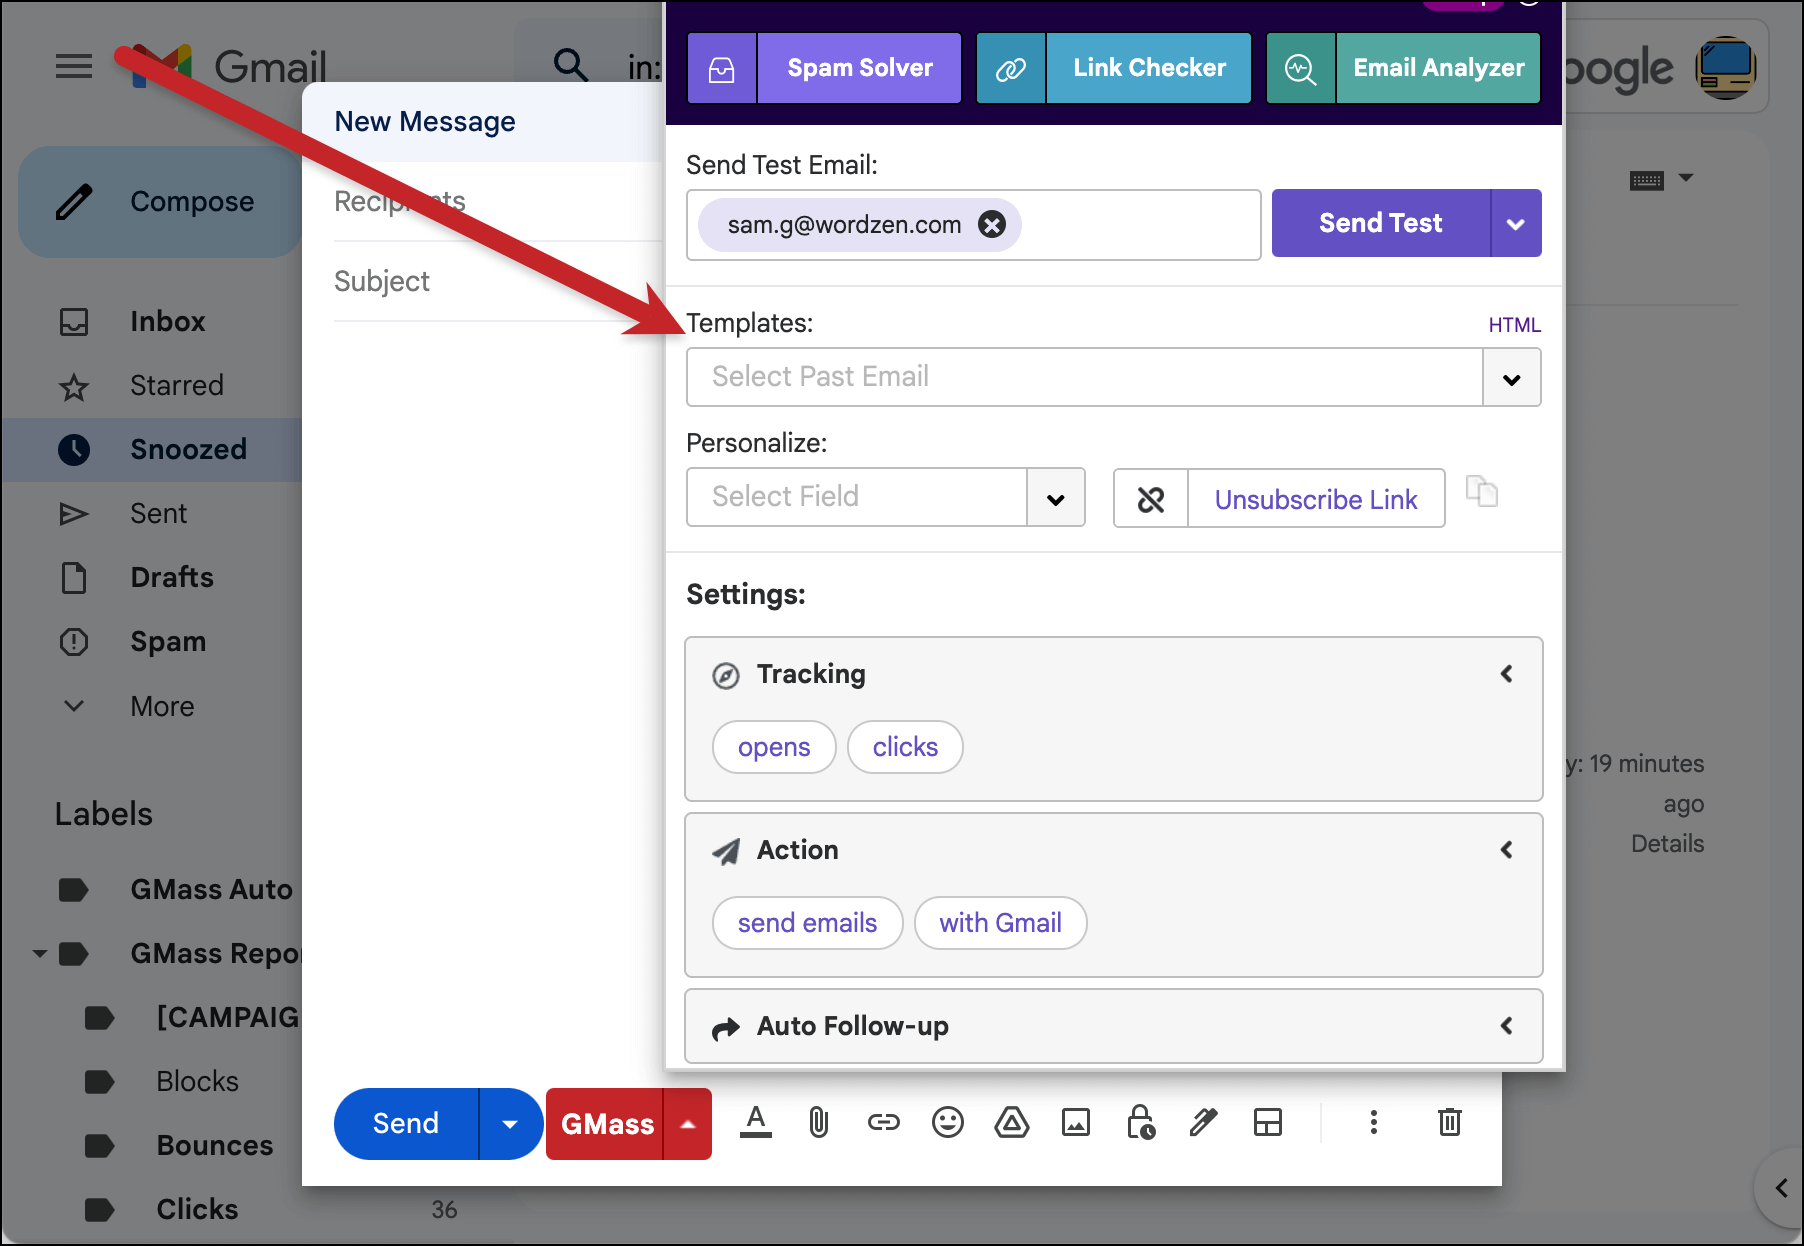Toggle clicks tracking pill
The image size is (1804, 1246).
[x=905, y=747]
